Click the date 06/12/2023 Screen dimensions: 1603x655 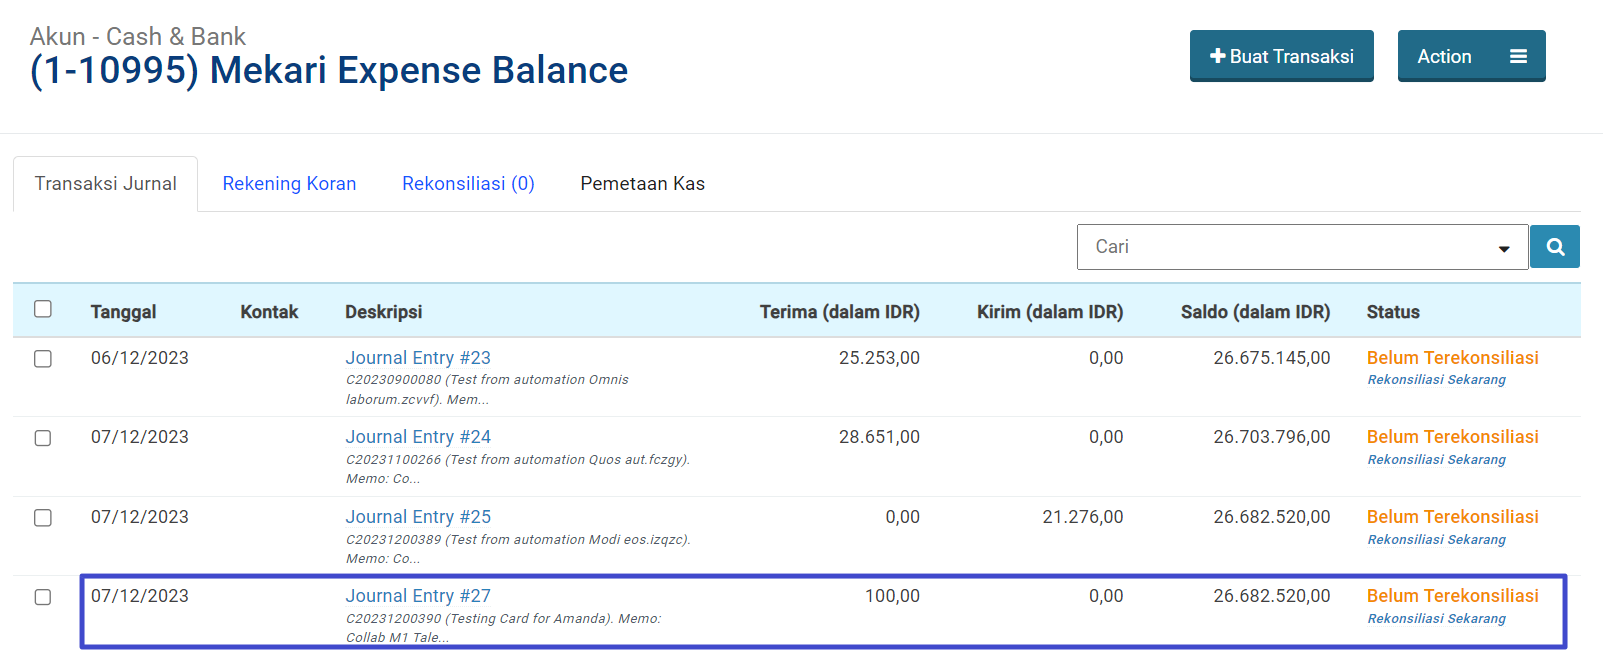pos(140,358)
